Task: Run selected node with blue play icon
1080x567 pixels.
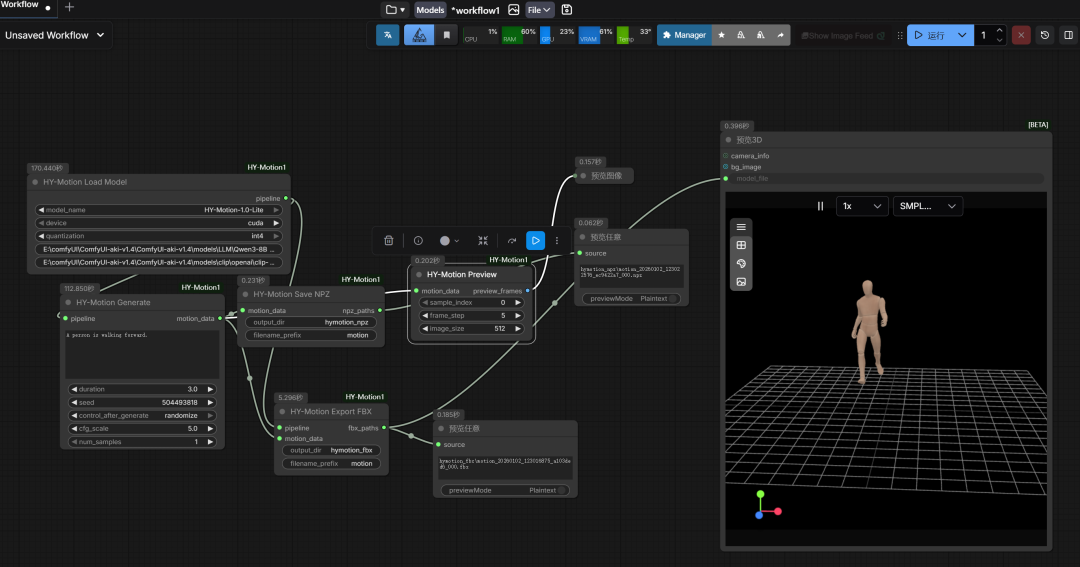Action: (x=535, y=240)
